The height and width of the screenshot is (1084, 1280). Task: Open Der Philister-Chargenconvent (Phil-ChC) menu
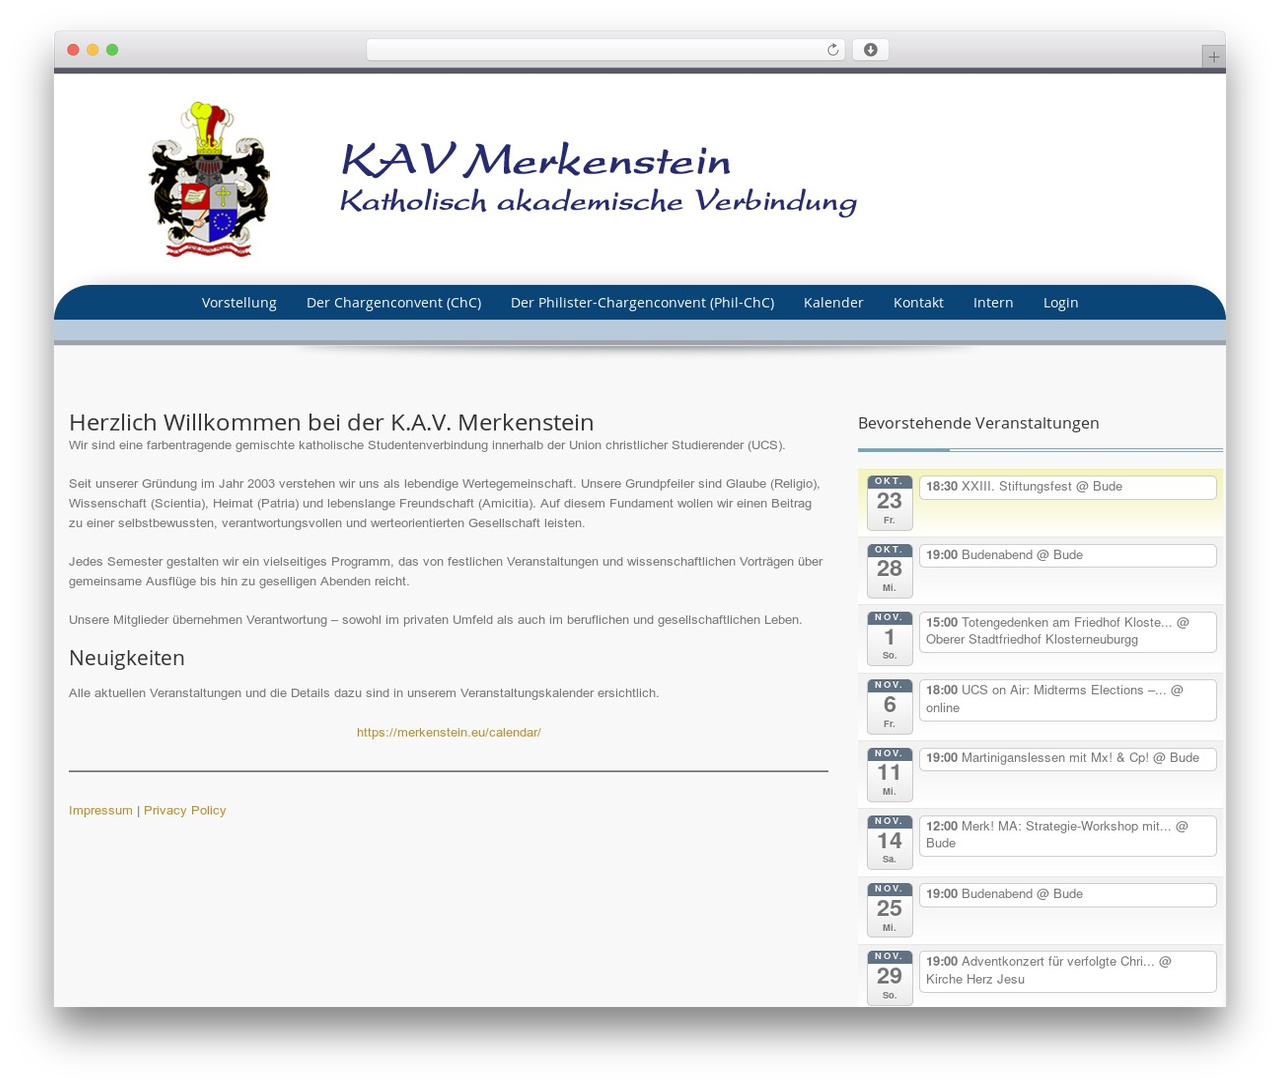tap(642, 303)
